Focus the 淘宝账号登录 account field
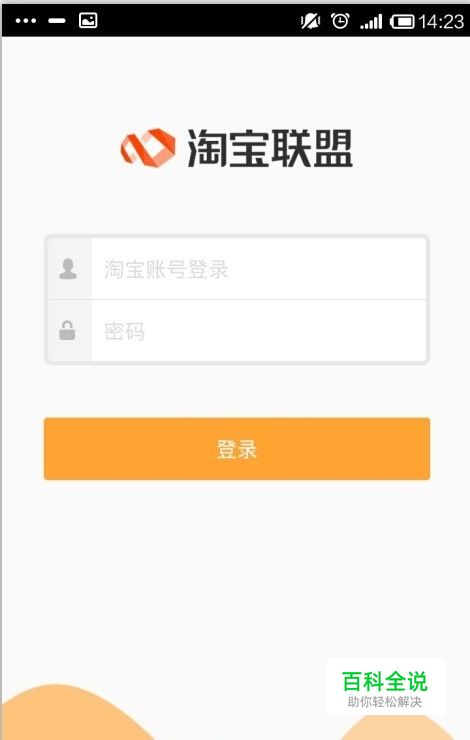 click(x=259, y=269)
